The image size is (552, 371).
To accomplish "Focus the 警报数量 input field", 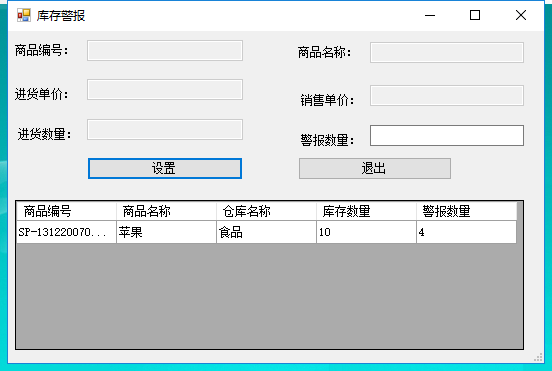I will [x=447, y=136].
